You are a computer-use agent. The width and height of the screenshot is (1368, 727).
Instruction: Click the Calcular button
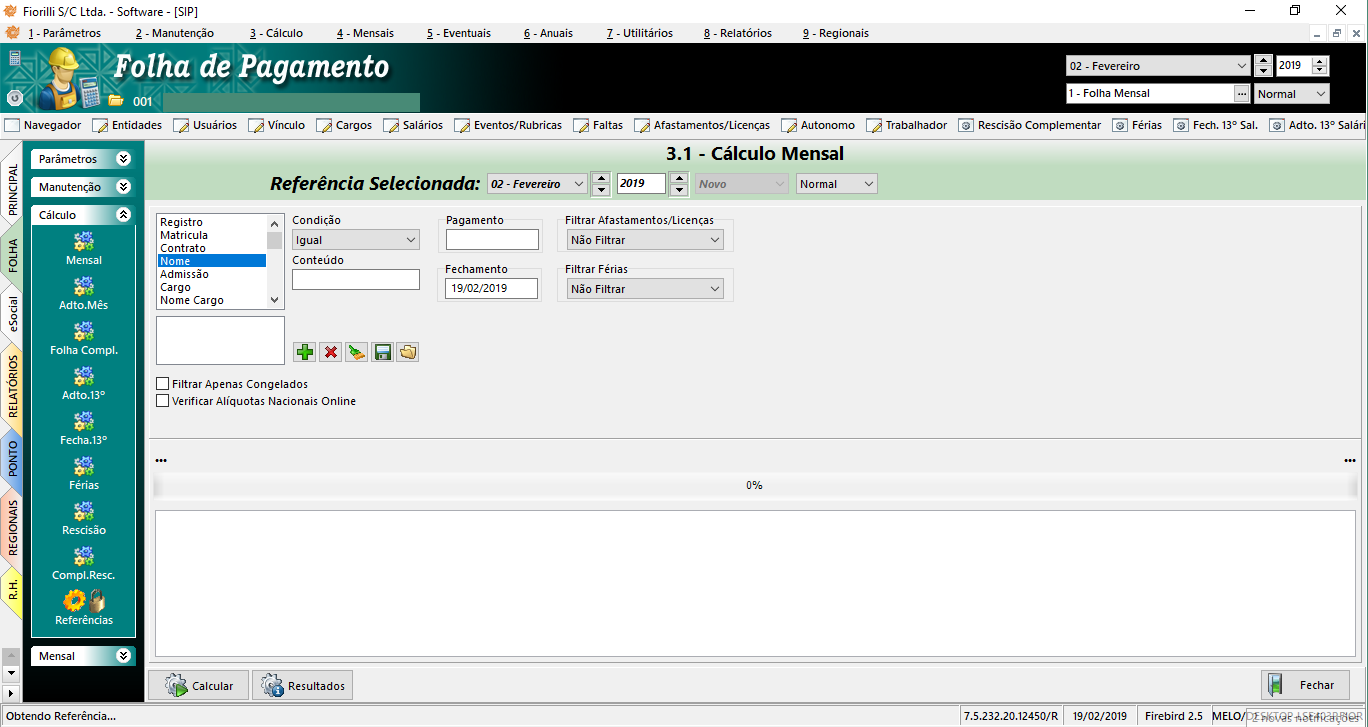pos(199,686)
